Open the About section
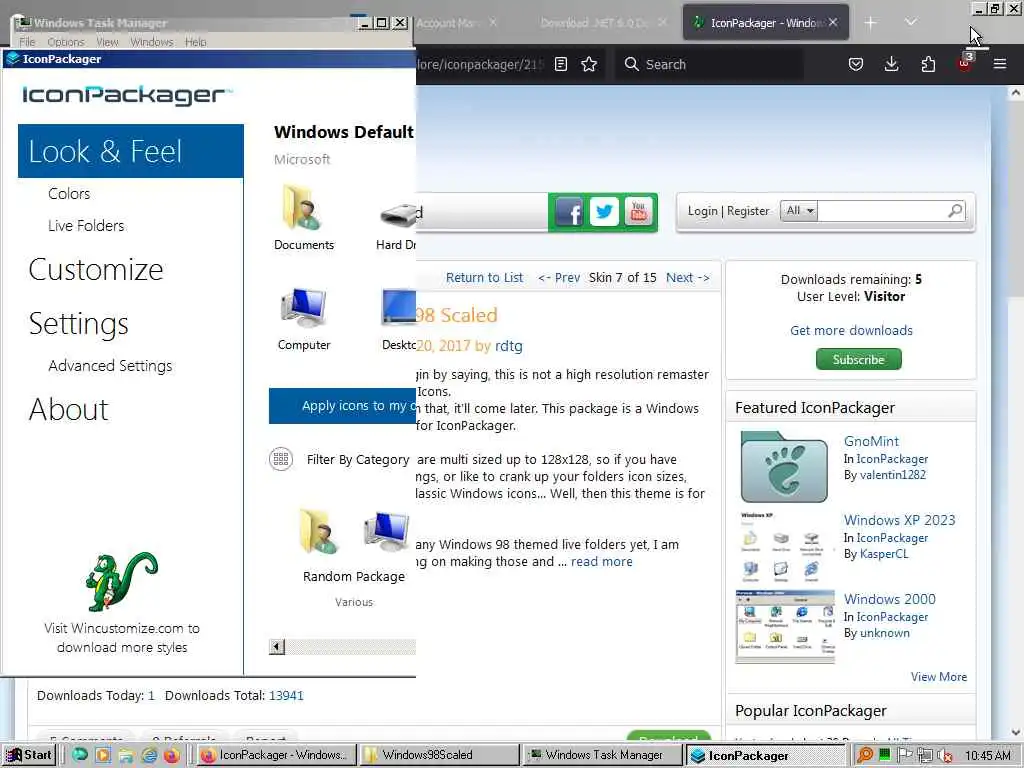Screen dimensions: 1024x768 (x=69, y=409)
